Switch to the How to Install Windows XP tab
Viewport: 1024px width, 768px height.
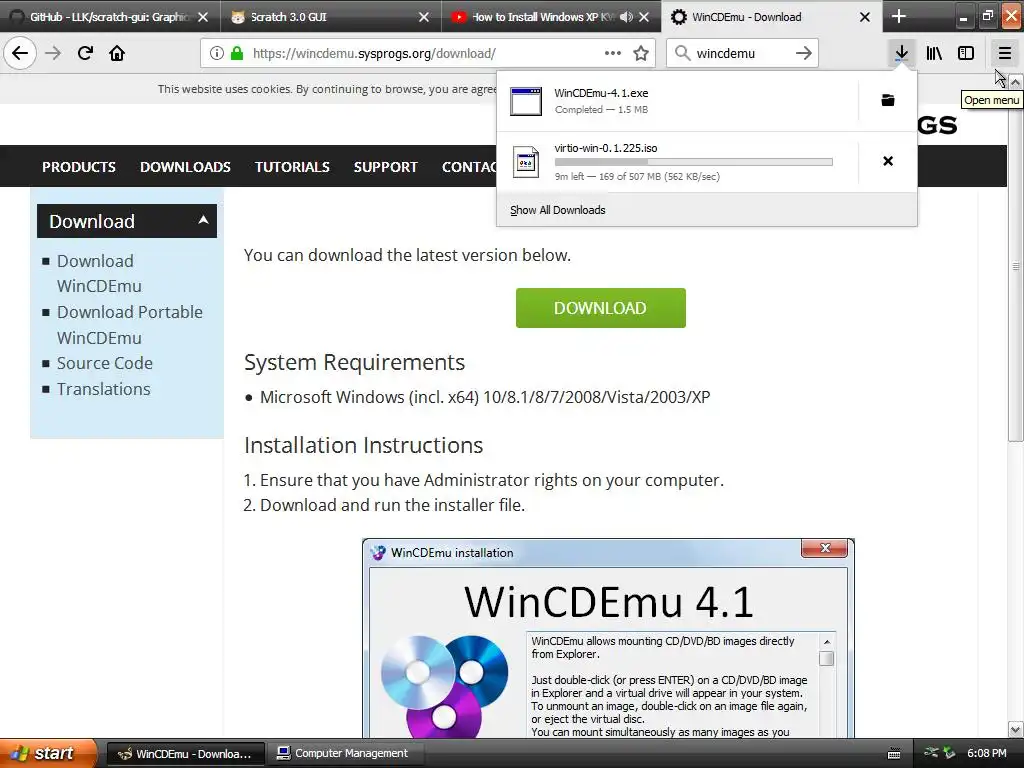coord(552,17)
